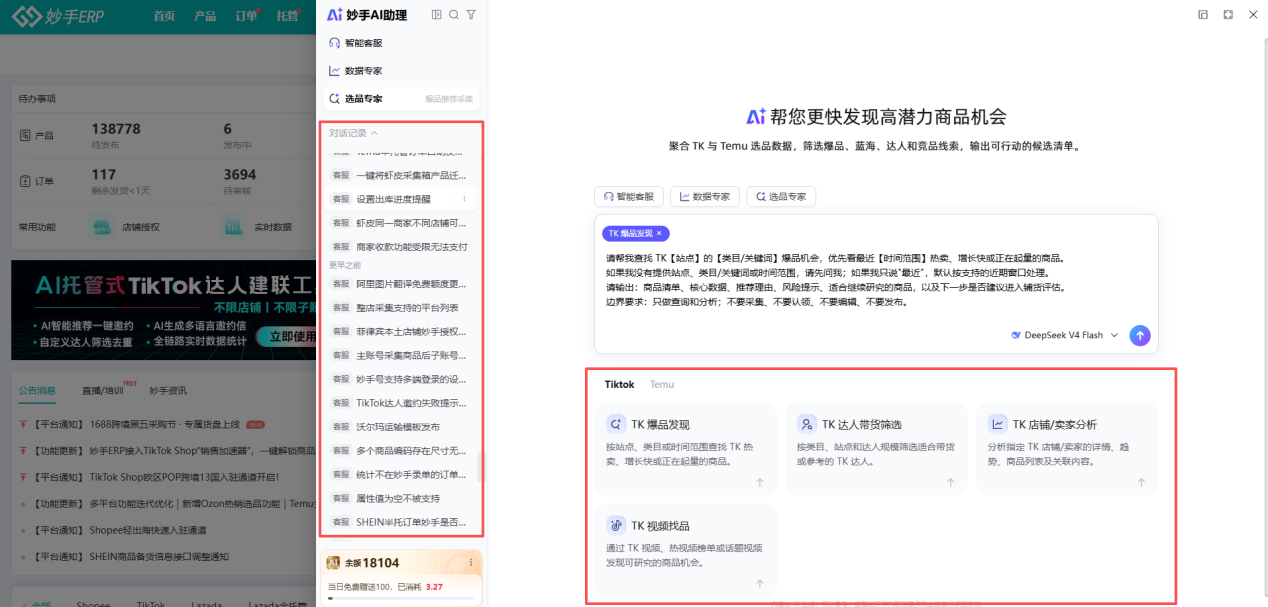Open conversation 主账号采集商品后子账号...
Screen dimensions: 1268x607
[x=400, y=355]
